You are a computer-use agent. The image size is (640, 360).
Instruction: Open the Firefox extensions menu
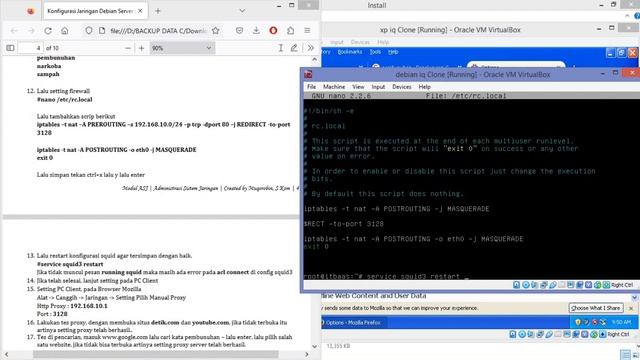click(x=290, y=31)
